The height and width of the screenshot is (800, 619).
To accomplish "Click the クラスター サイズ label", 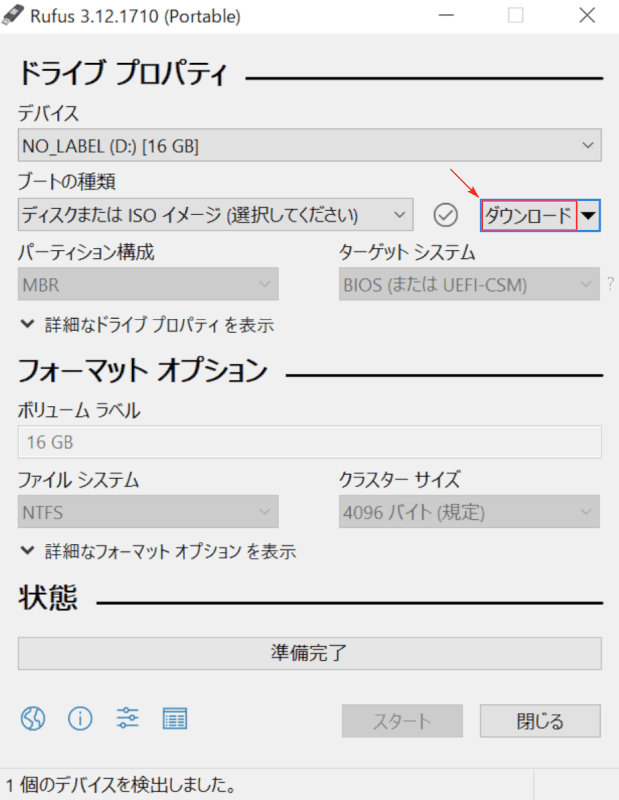I will (x=400, y=480).
